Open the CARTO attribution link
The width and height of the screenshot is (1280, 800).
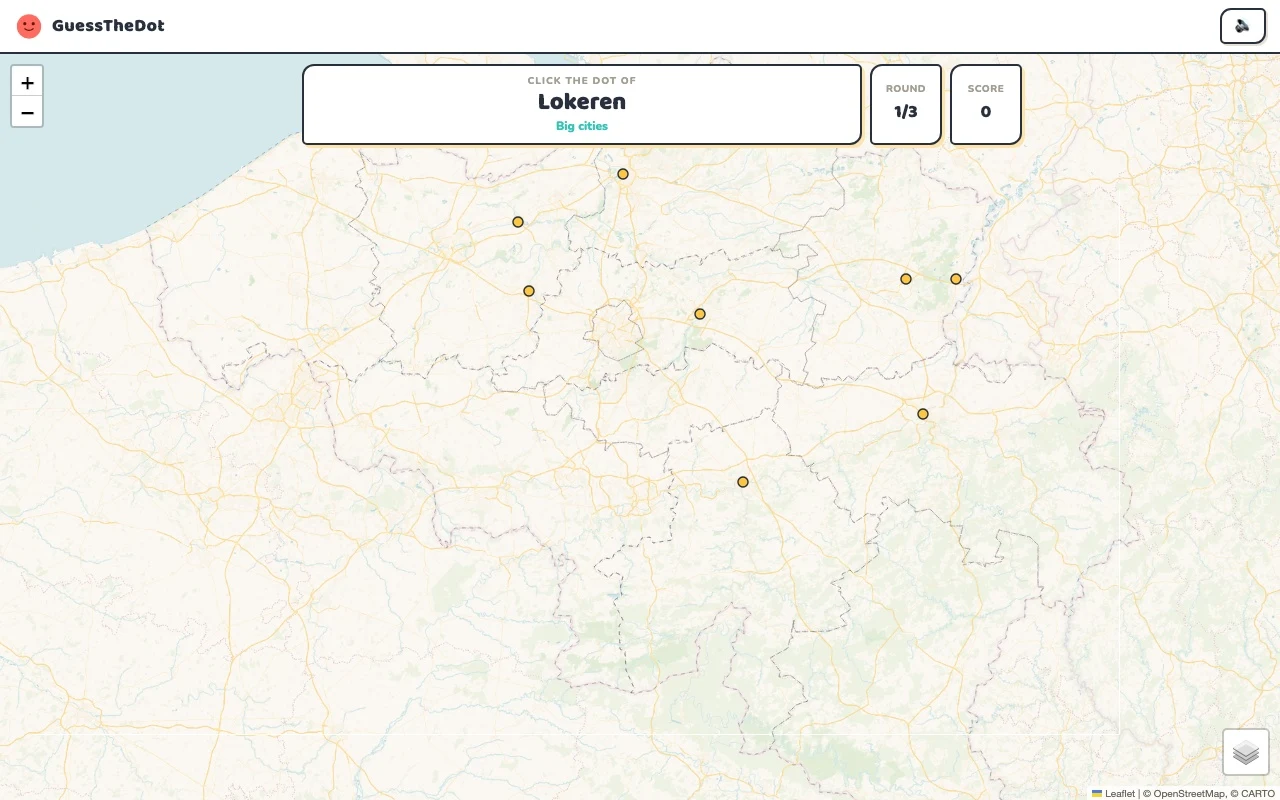point(1258,793)
